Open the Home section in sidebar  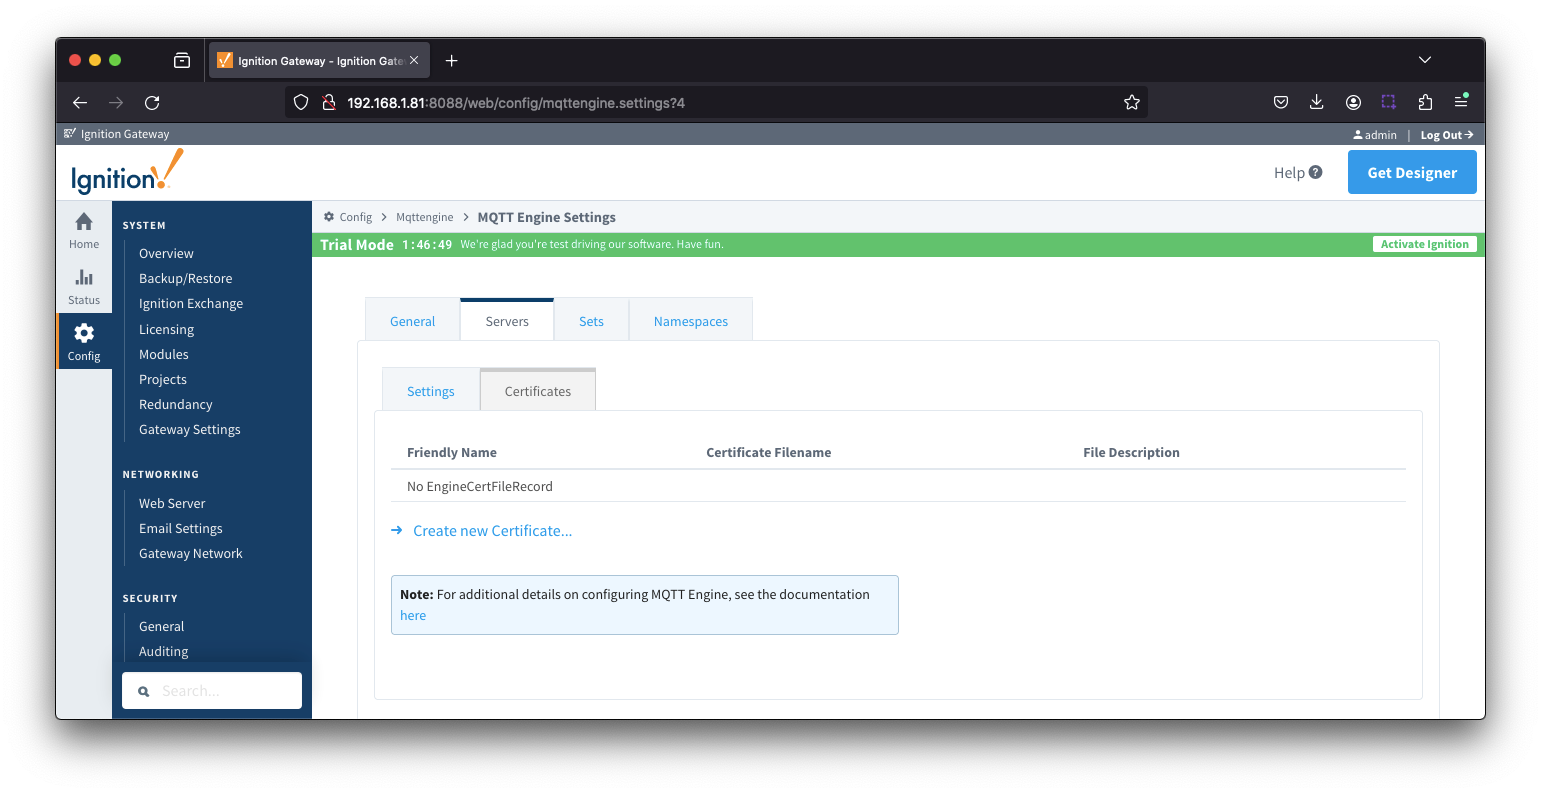pyautogui.click(x=84, y=230)
